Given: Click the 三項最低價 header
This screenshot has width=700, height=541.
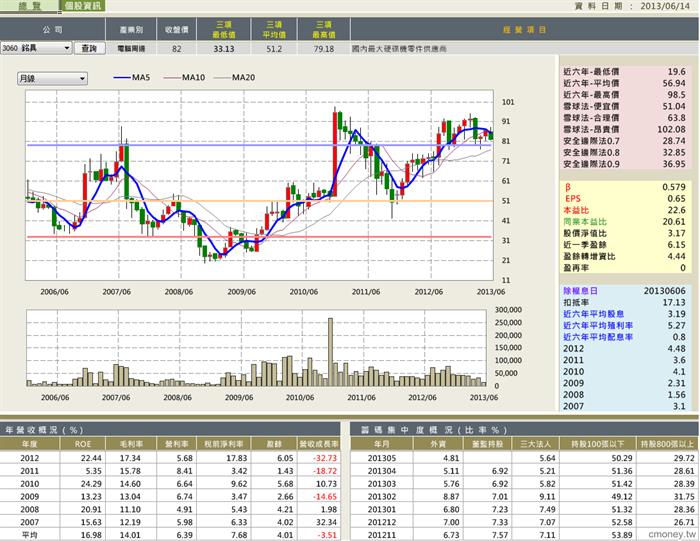Looking at the screenshot, I should coord(224,29).
